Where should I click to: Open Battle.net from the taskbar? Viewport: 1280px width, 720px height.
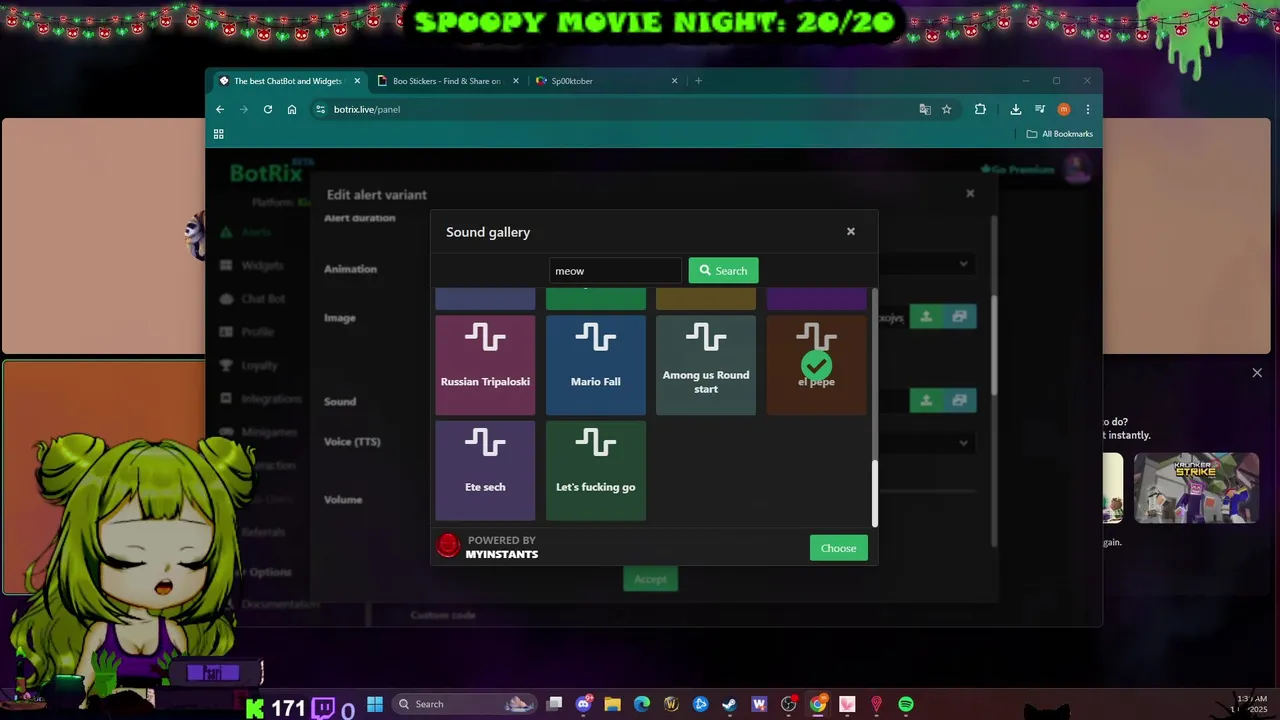pos(701,704)
